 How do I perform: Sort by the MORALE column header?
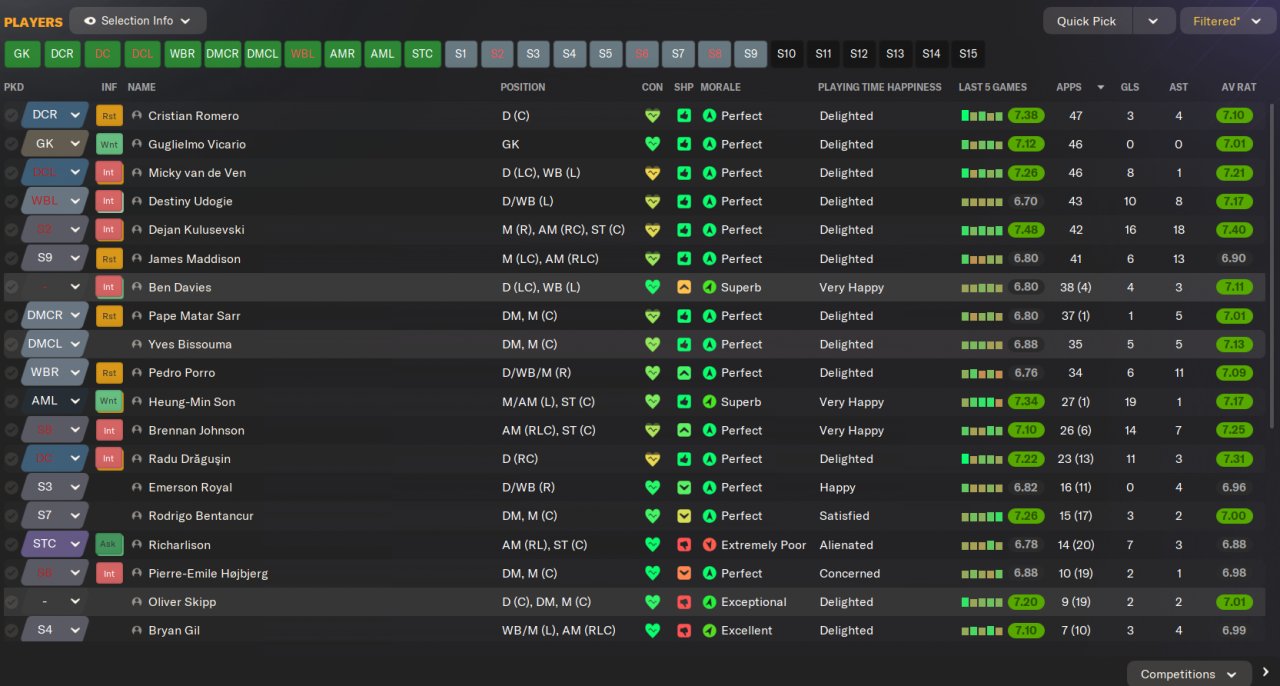(x=721, y=87)
